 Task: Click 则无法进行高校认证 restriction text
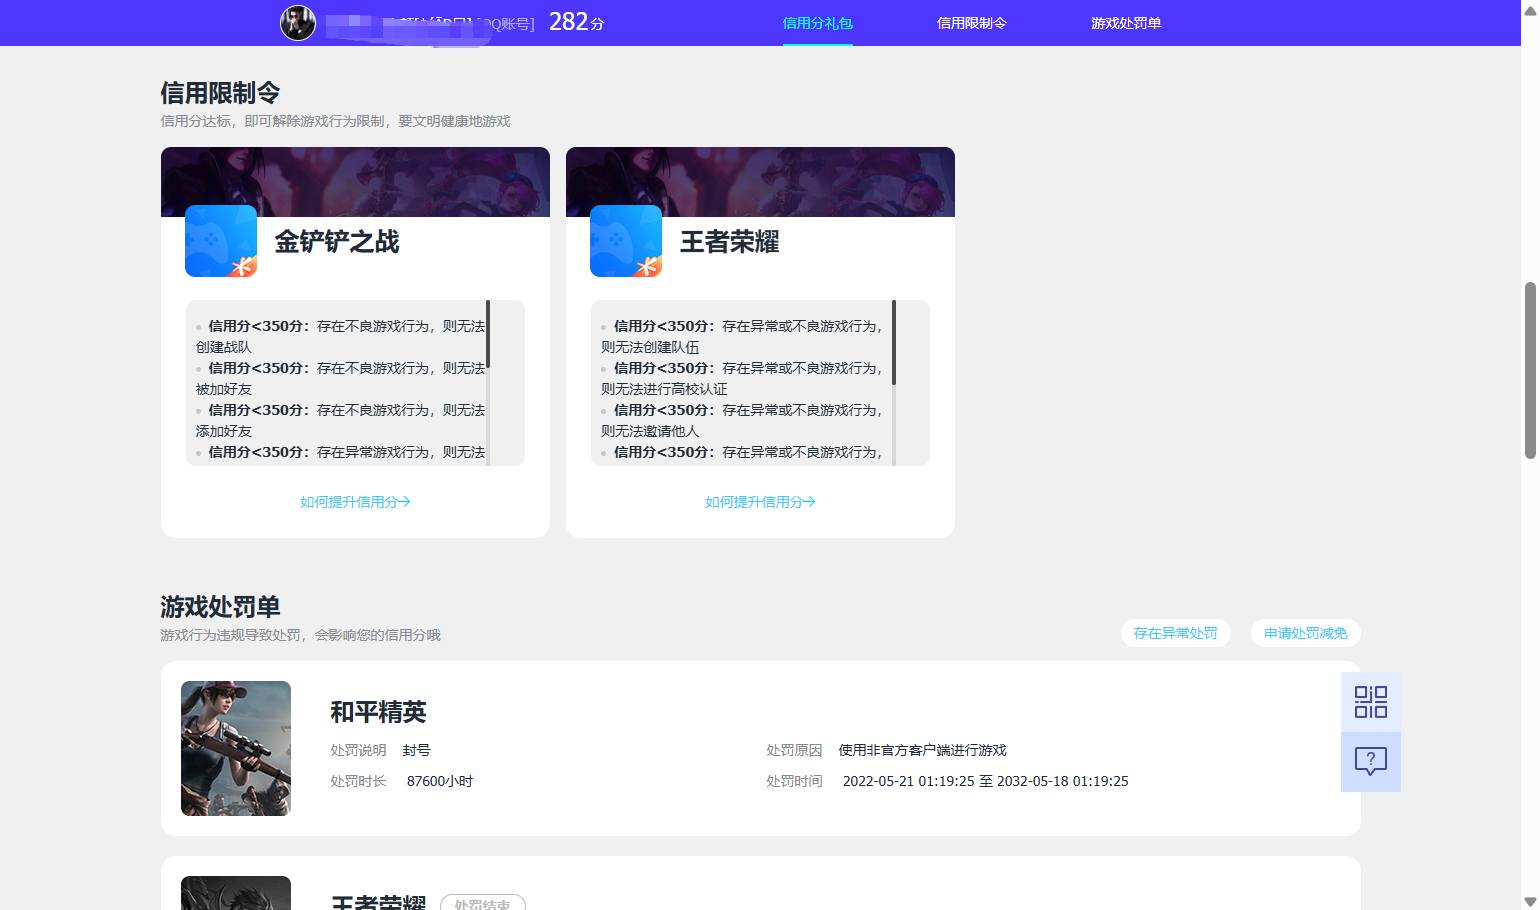pyautogui.click(x=664, y=389)
